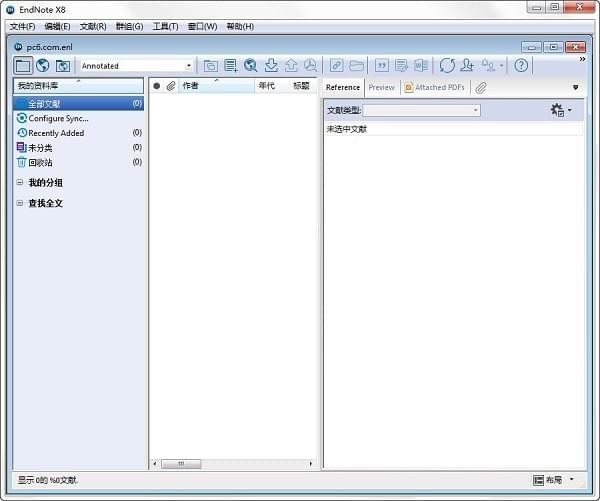Maximize the pc6.com.enl library window

click(553, 47)
